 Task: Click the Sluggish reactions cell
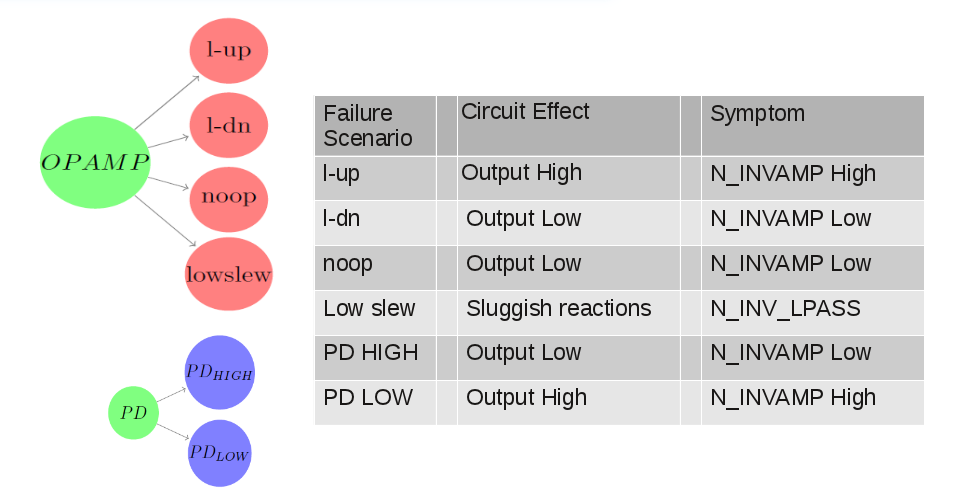tap(558, 308)
